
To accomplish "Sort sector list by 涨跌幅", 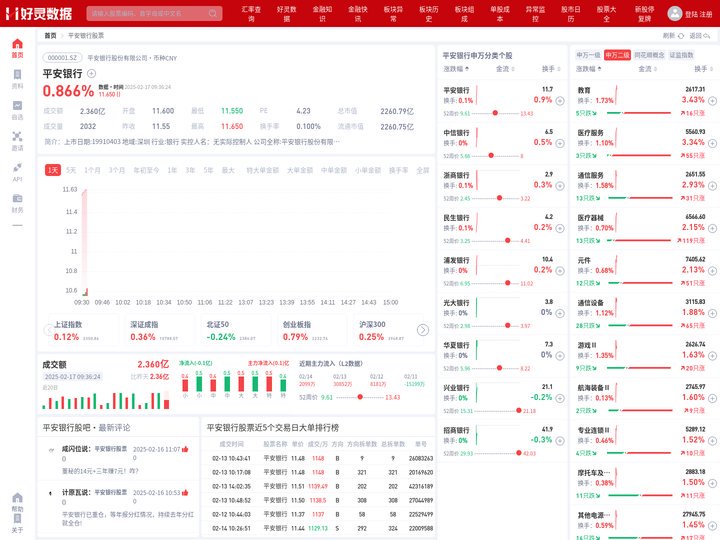I will coord(589,69).
